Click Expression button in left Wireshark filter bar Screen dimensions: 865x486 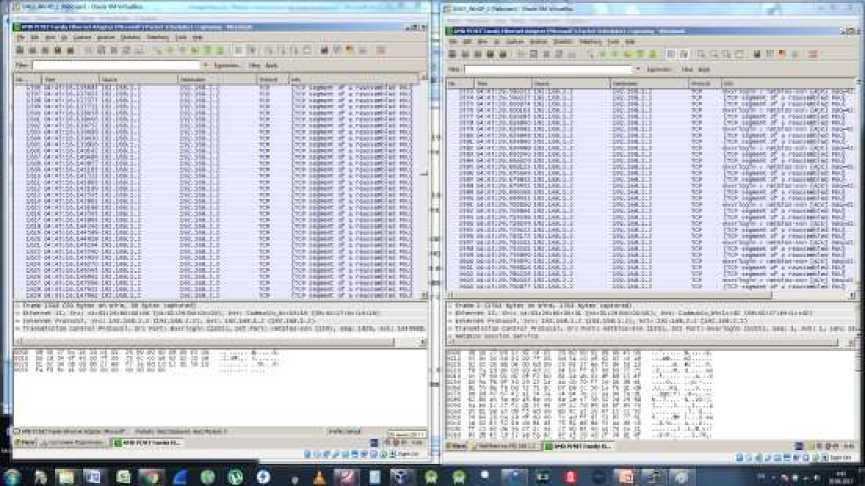tap(226, 66)
